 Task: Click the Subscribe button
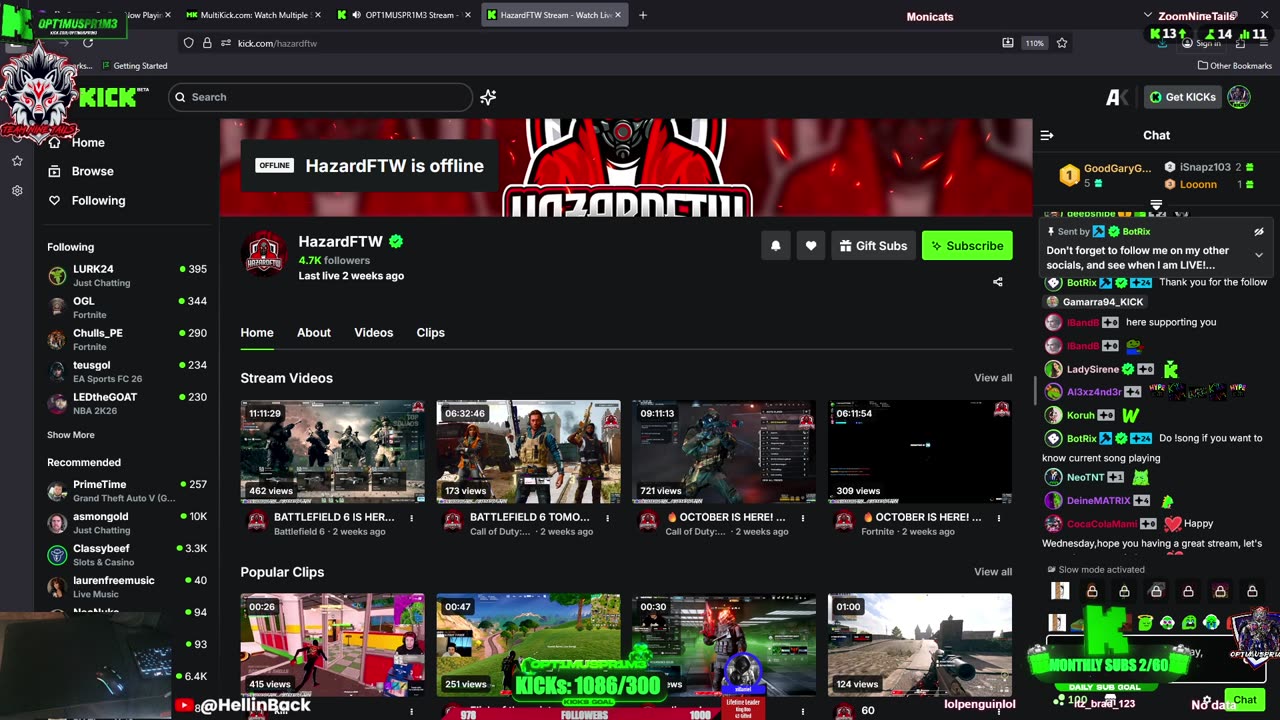tap(967, 246)
